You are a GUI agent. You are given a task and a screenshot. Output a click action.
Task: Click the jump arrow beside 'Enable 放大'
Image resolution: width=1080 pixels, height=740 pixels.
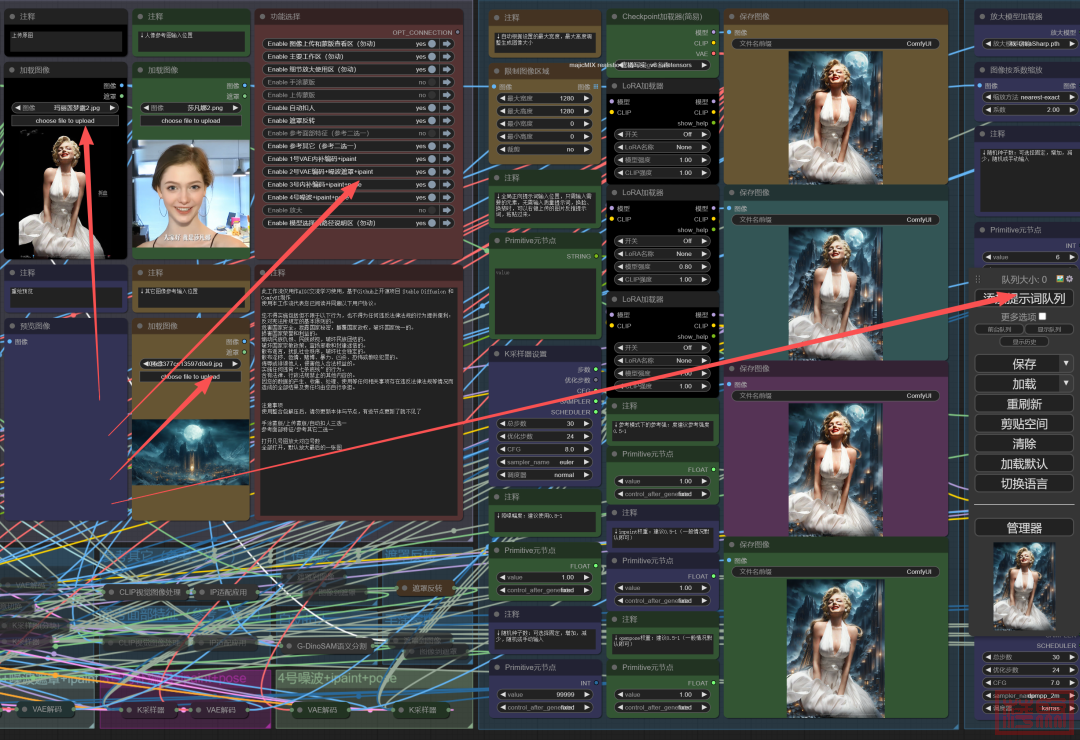coord(447,210)
